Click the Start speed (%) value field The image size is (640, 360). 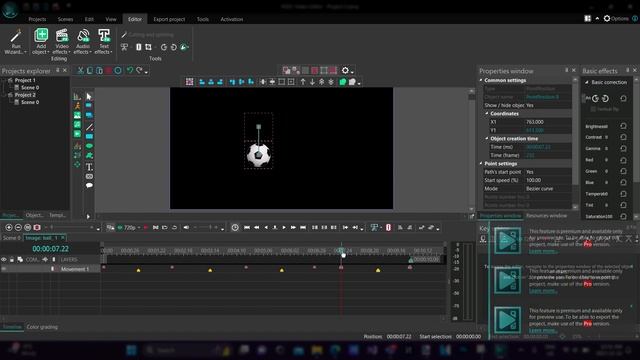pos(548,180)
